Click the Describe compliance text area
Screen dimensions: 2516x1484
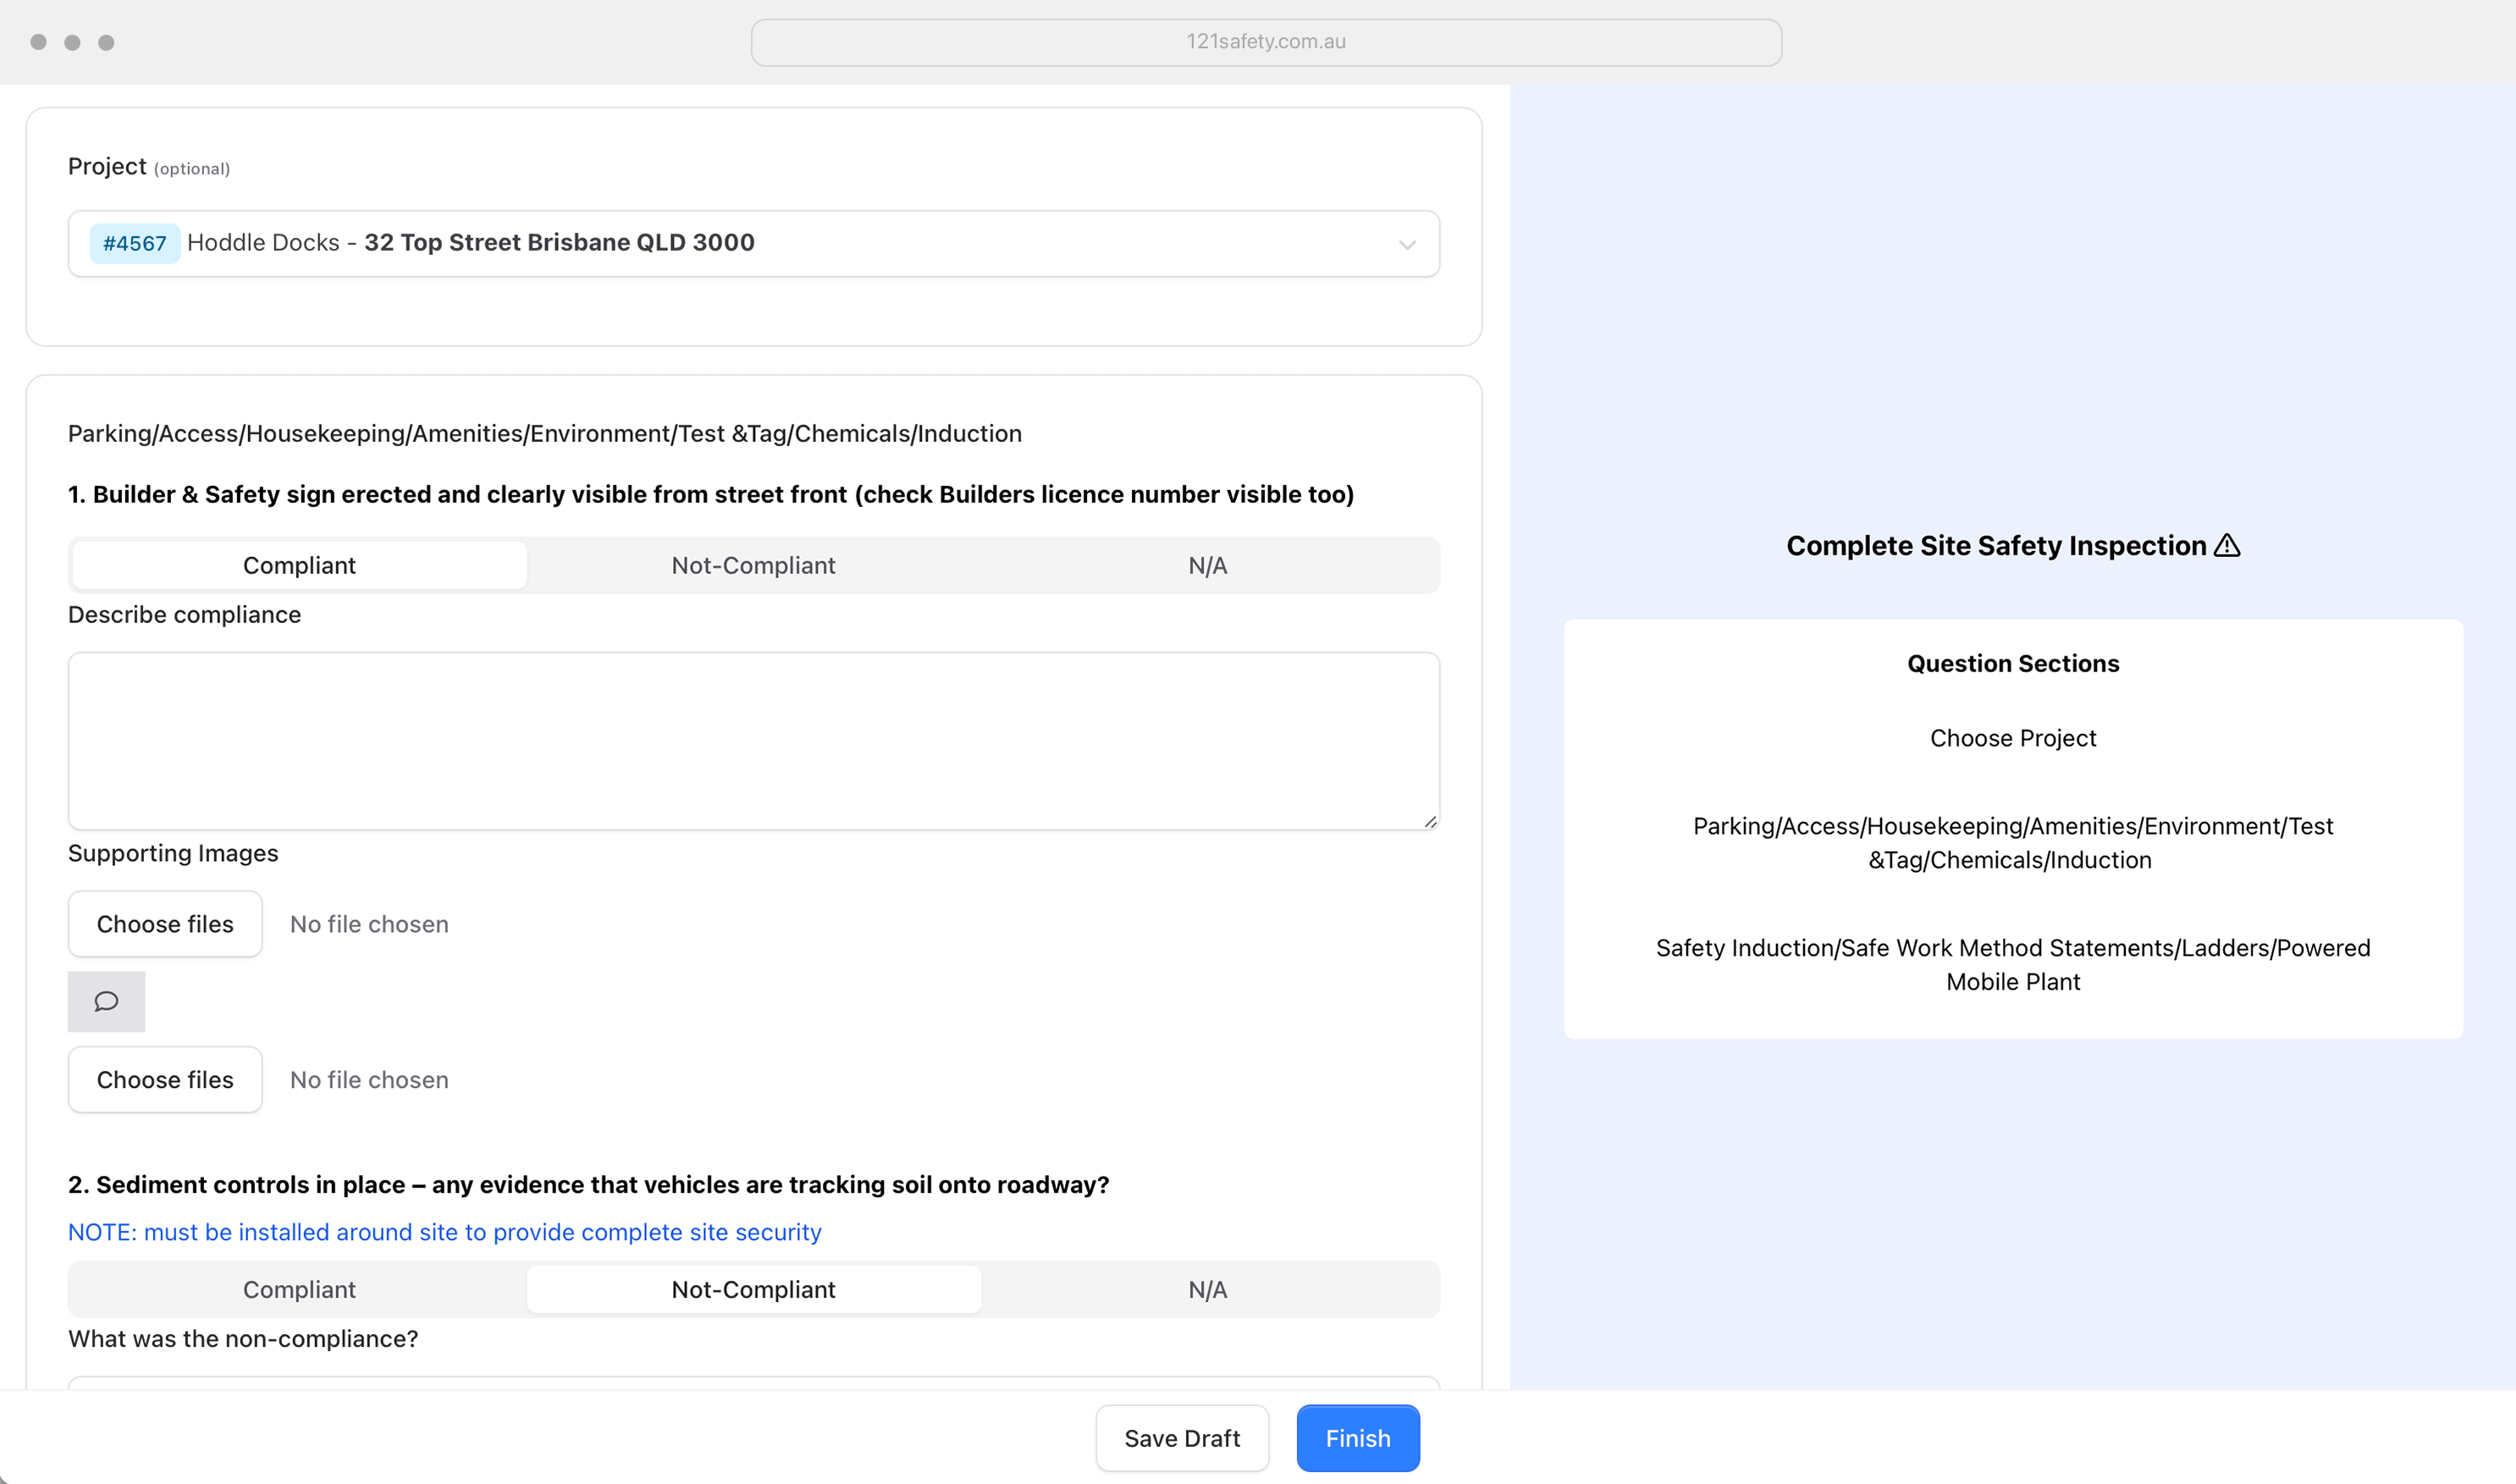coord(753,740)
